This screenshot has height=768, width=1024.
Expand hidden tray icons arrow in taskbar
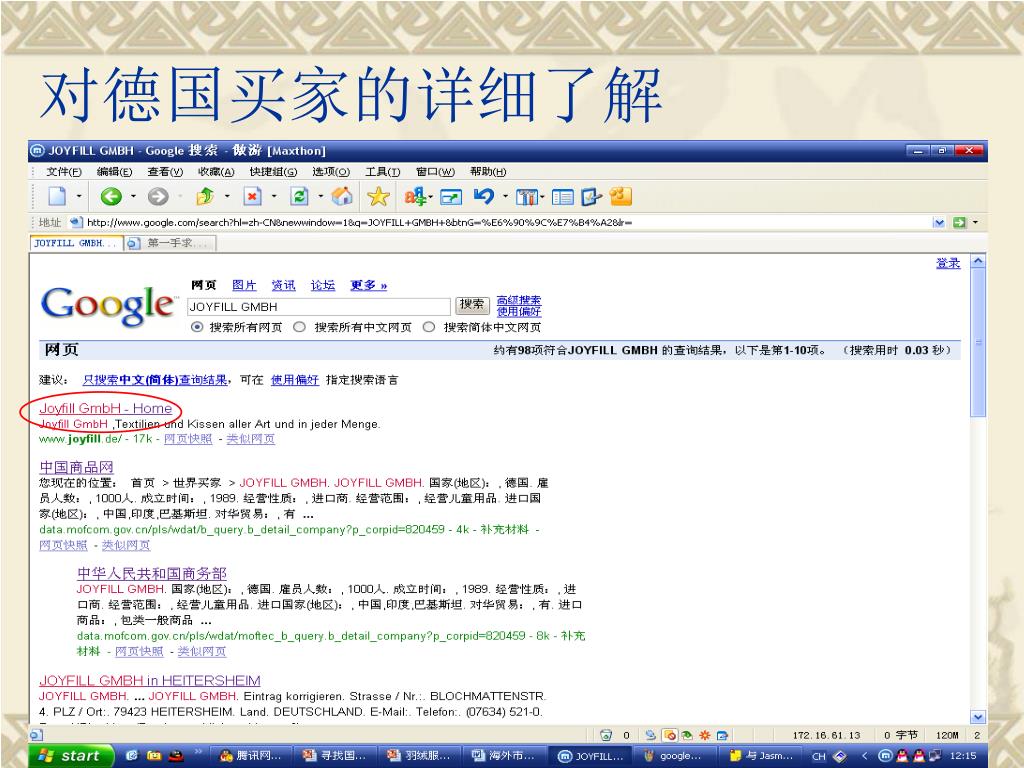(x=864, y=756)
